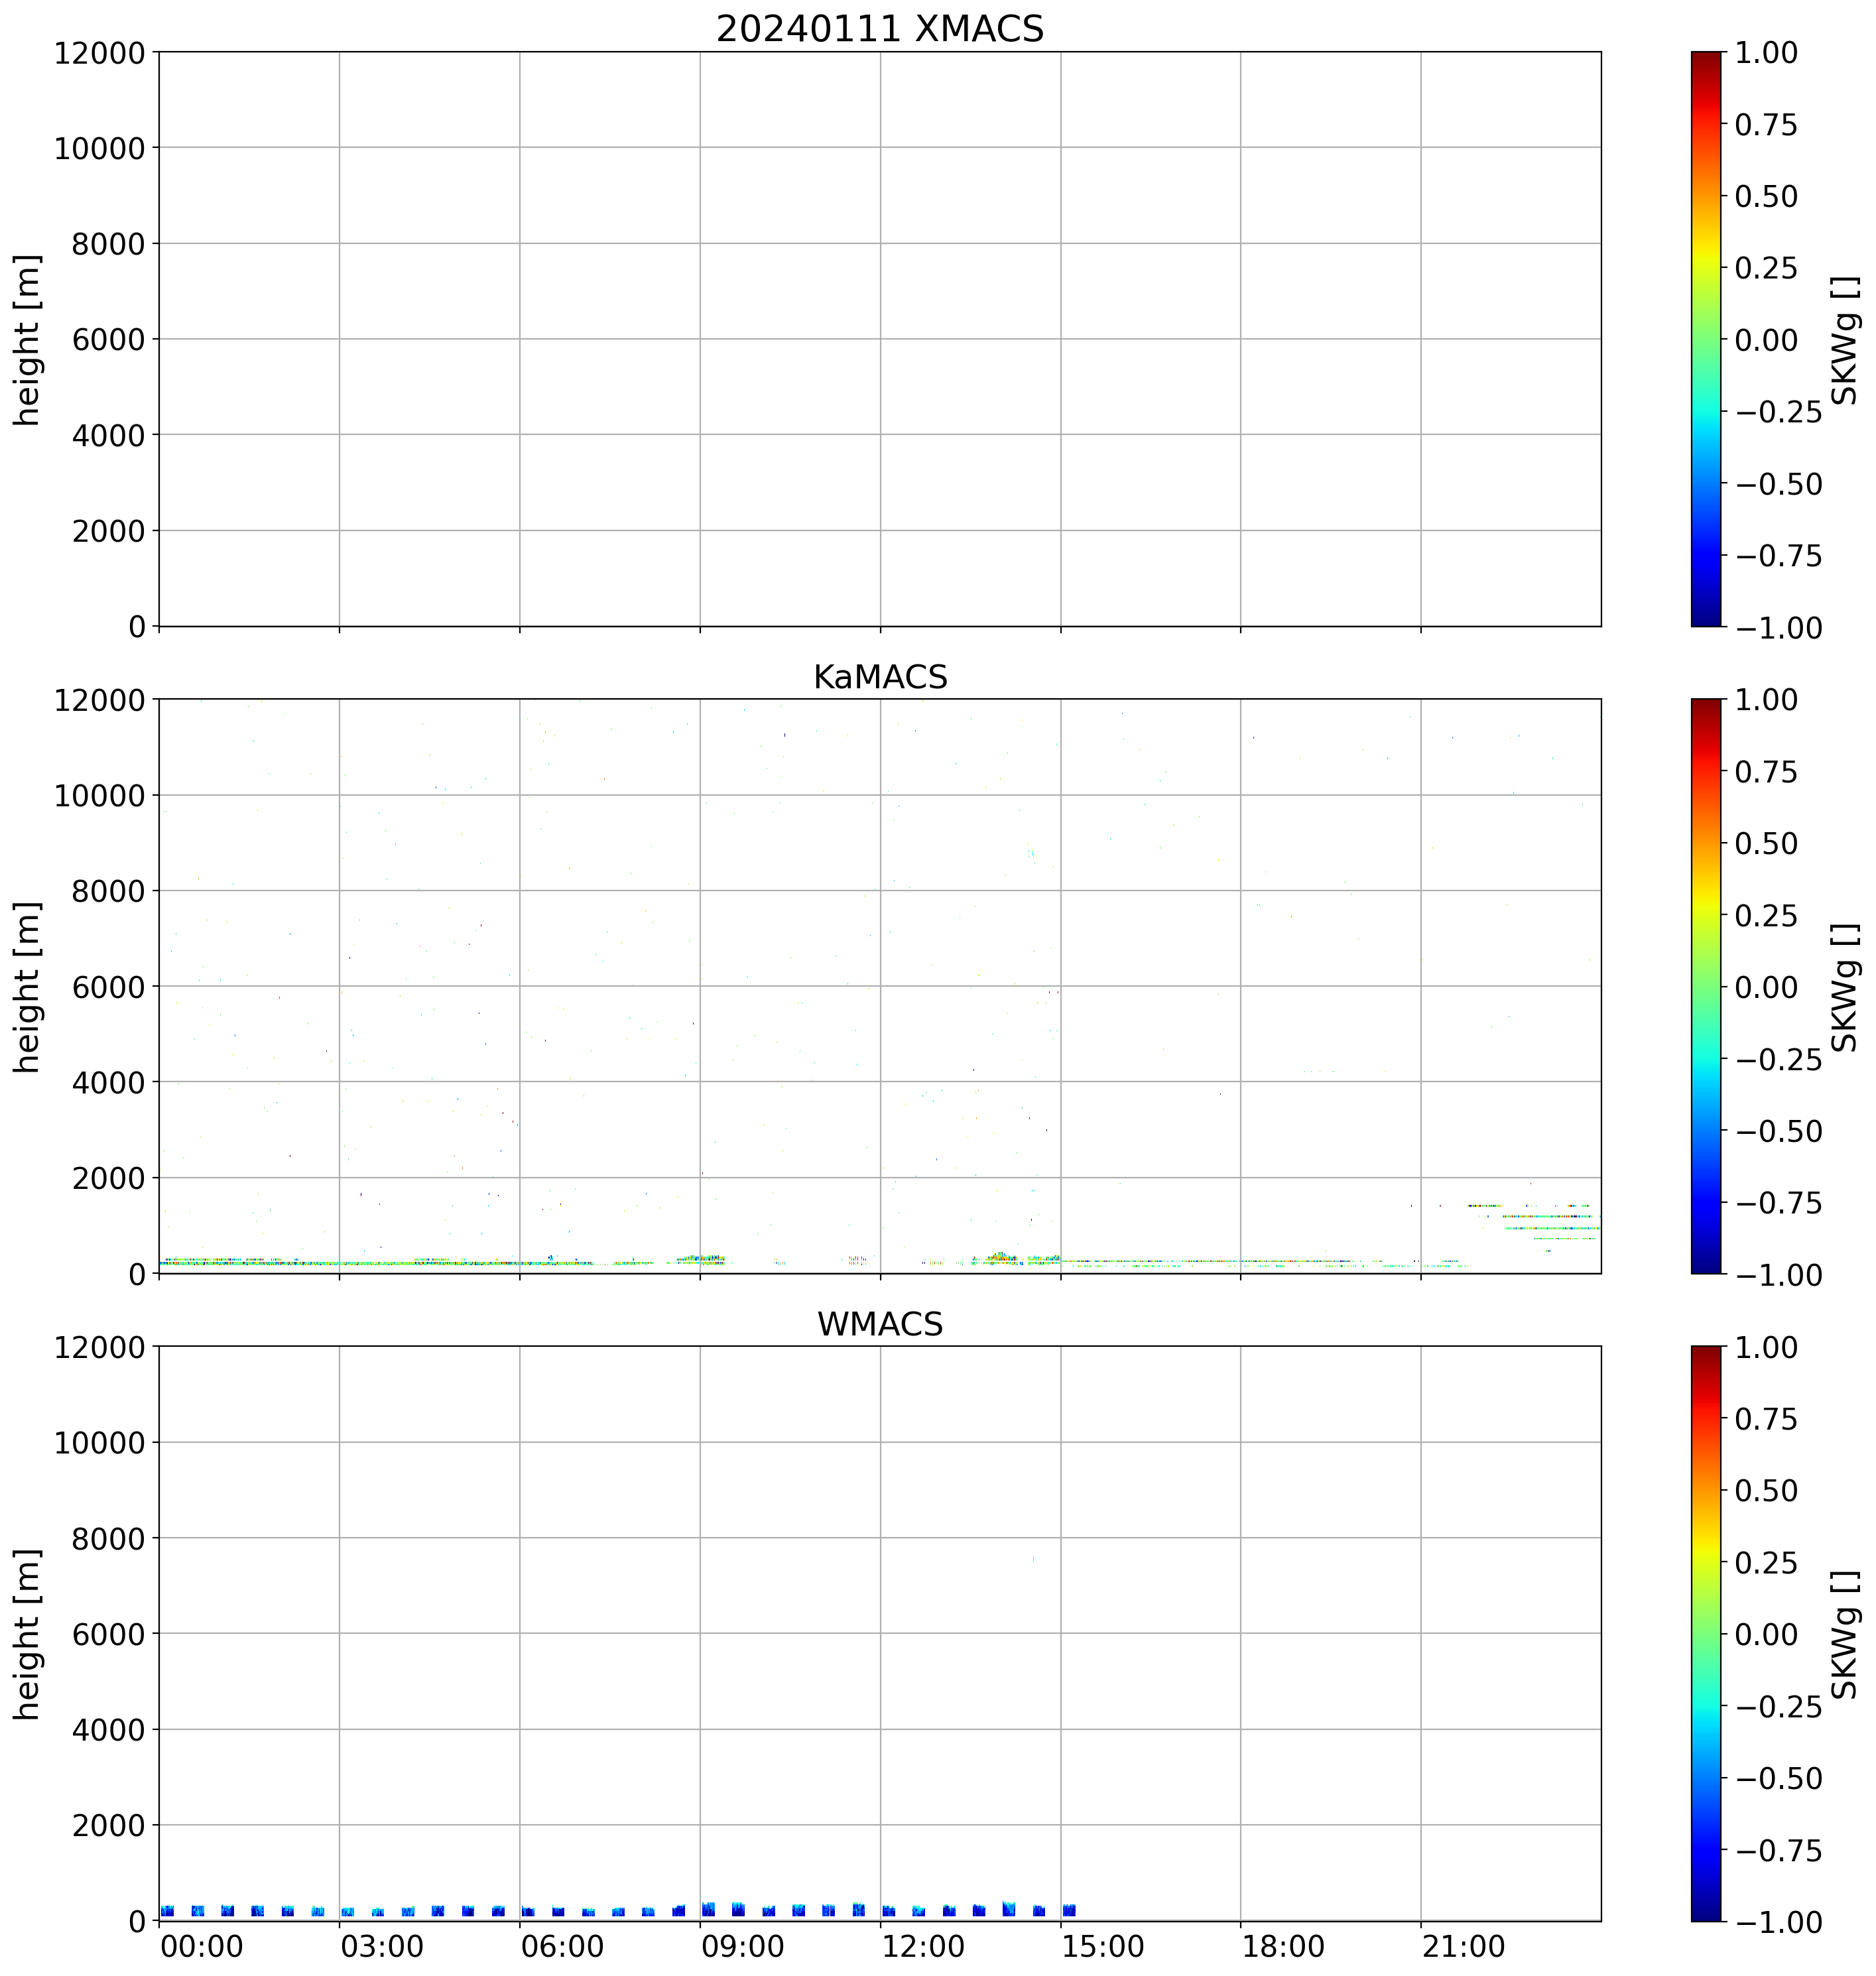This screenshot has width=1876, height=1976.
Task: Click the 15:00 time axis label
Action: pyautogui.click(x=1103, y=1947)
